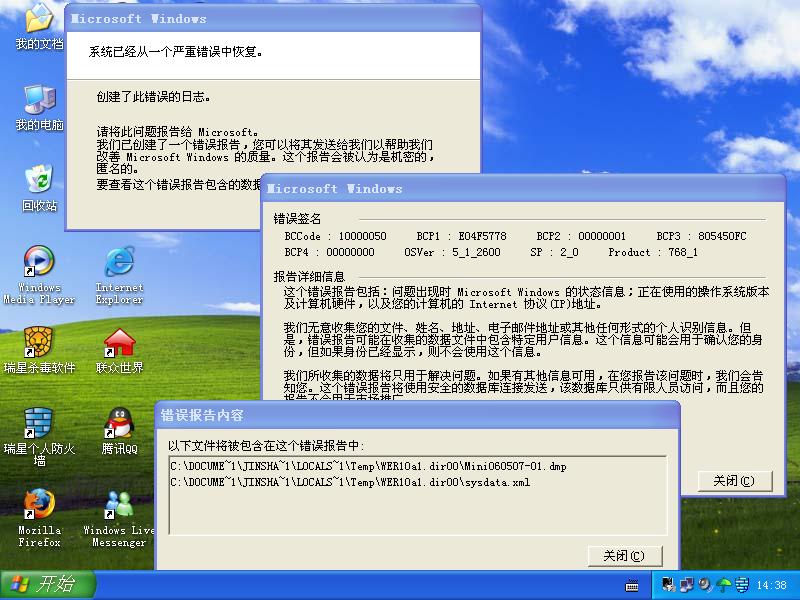The image size is (800, 600).
Task: Click the network connection tray icon
Action: click(x=687, y=585)
